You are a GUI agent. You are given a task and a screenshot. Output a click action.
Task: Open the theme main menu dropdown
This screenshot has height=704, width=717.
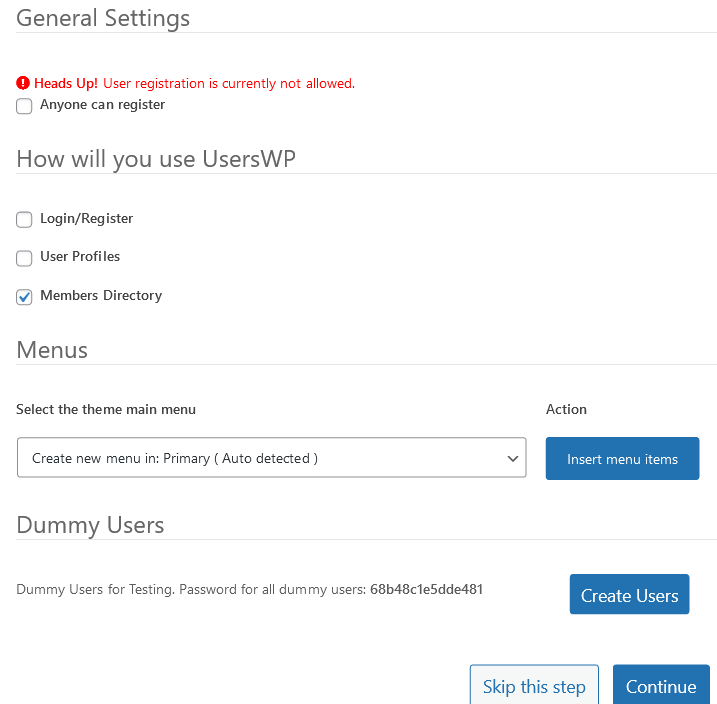272,458
